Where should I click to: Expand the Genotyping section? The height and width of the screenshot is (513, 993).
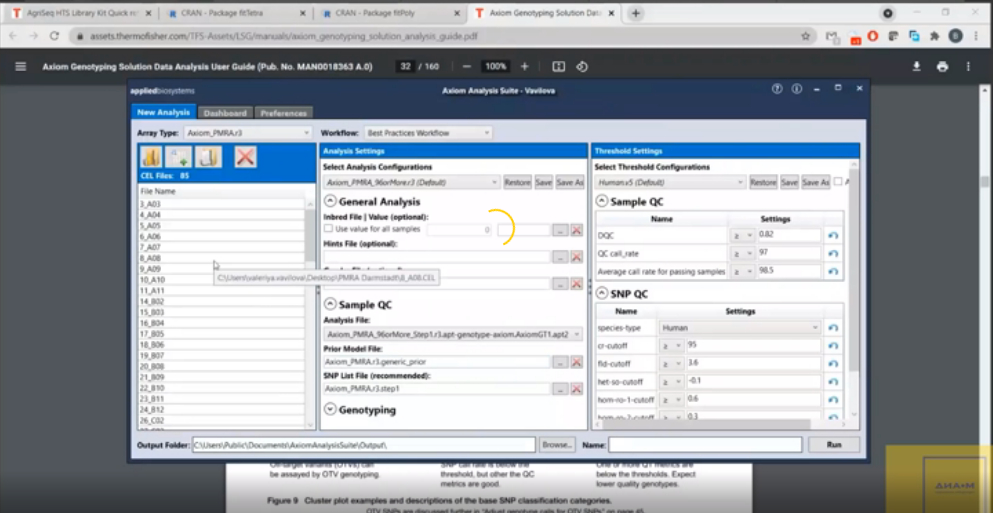[x=331, y=409]
